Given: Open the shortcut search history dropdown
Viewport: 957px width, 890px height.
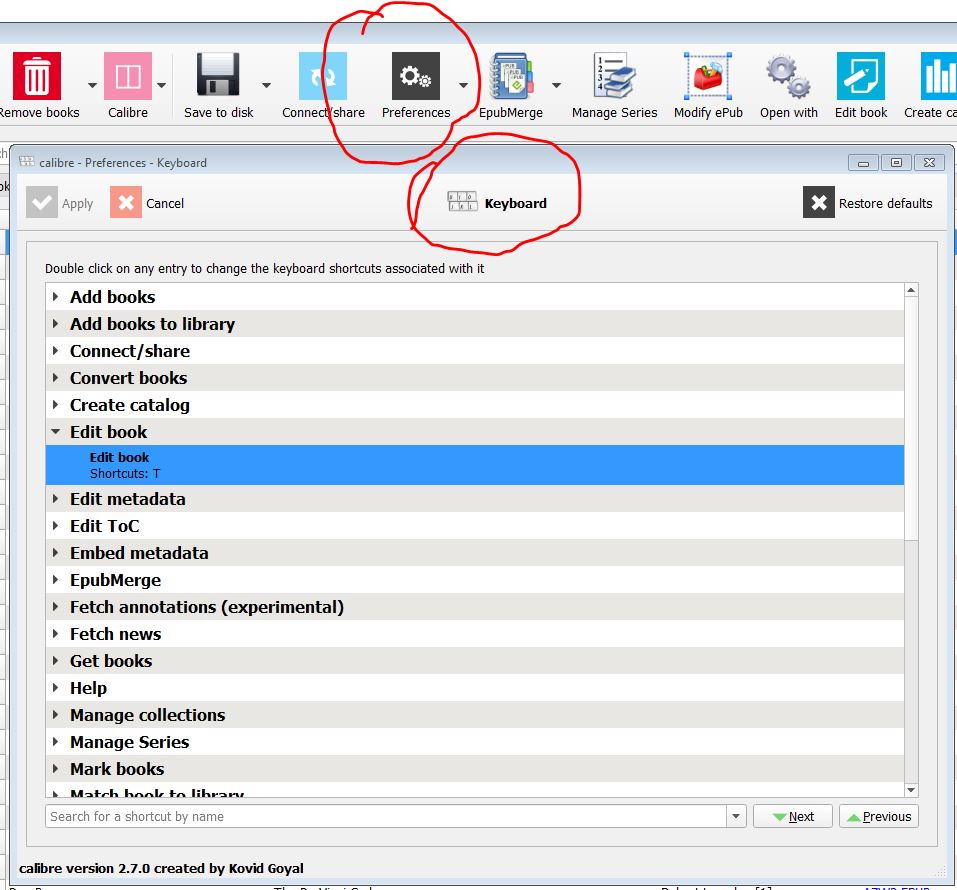Looking at the screenshot, I should point(736,816).
